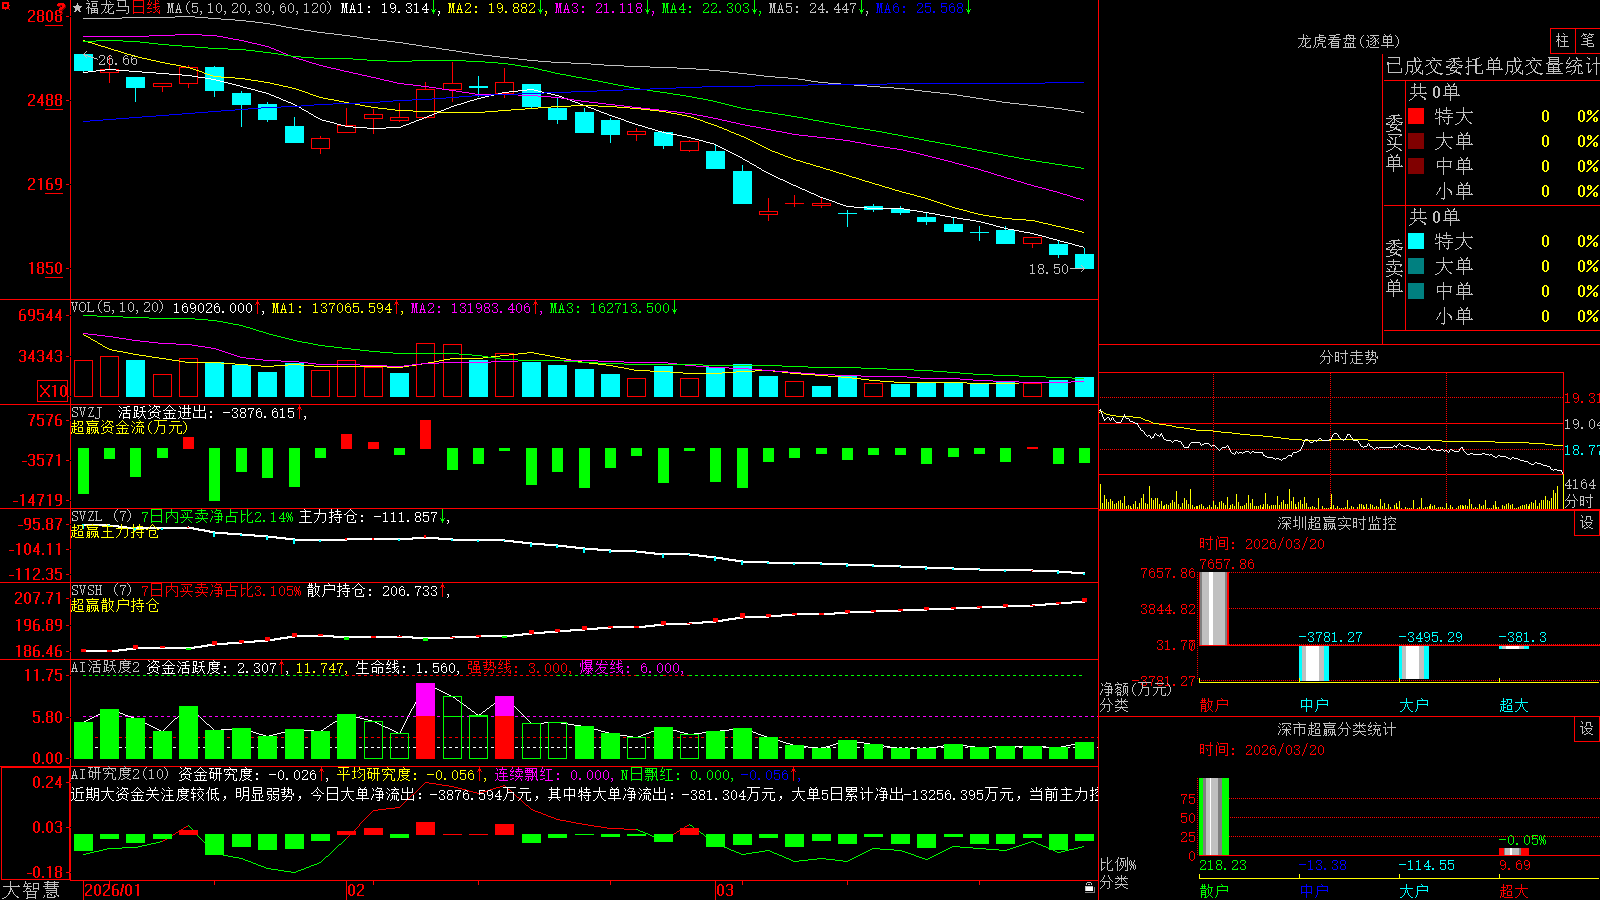The width and height of the screenshot is (1600, 900).
Task: Open 设 settings for 深圳超赢实时监控 panel
Action: tap(1587, 523)
